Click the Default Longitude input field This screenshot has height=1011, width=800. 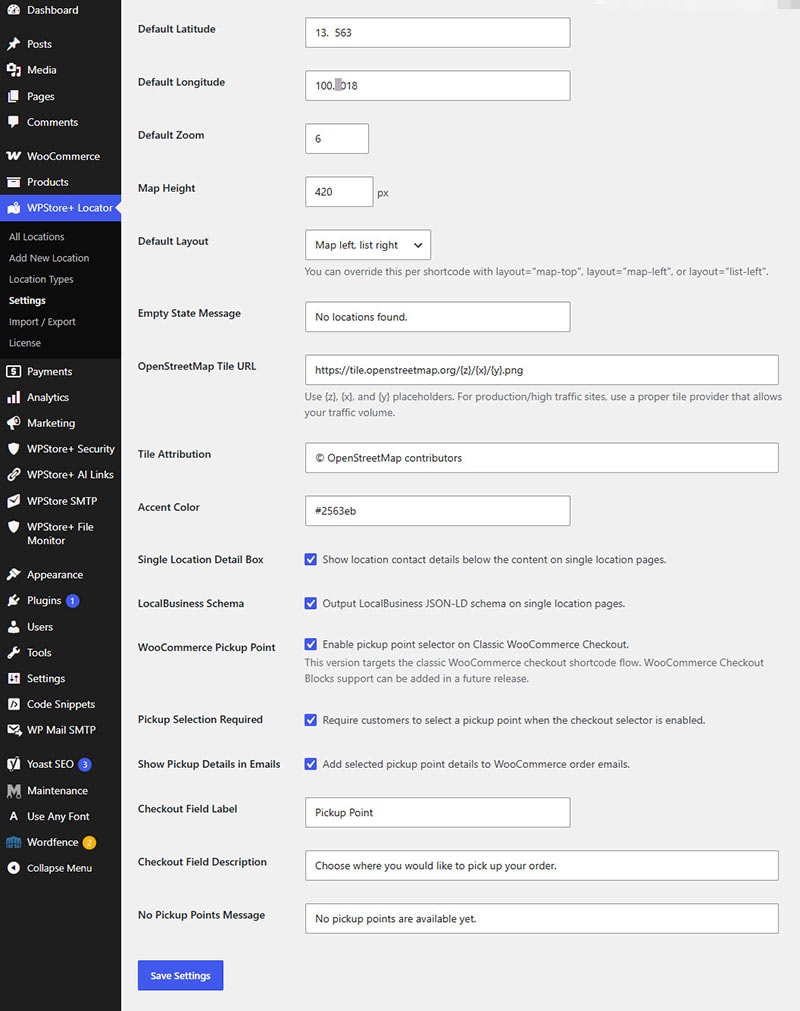tap(438, 85)
